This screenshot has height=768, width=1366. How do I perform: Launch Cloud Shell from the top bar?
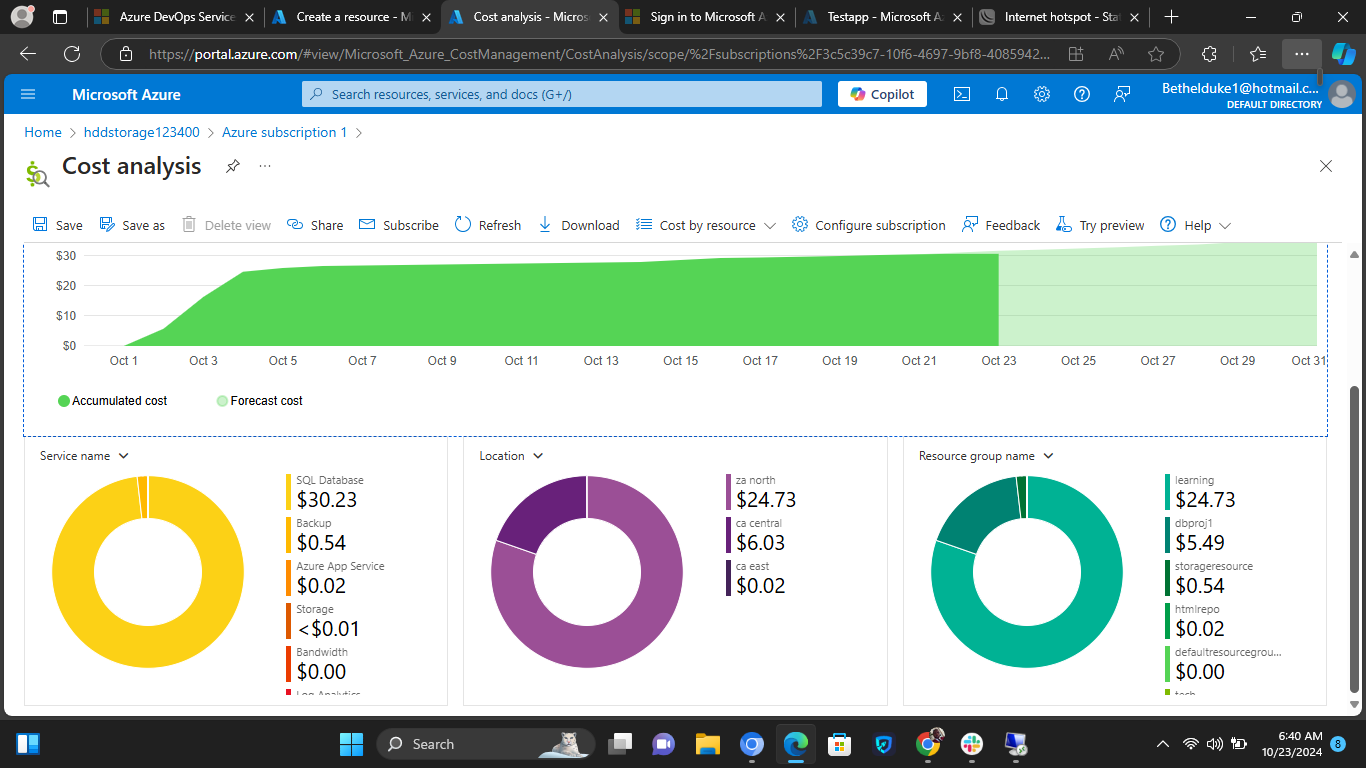click(961, 94)
